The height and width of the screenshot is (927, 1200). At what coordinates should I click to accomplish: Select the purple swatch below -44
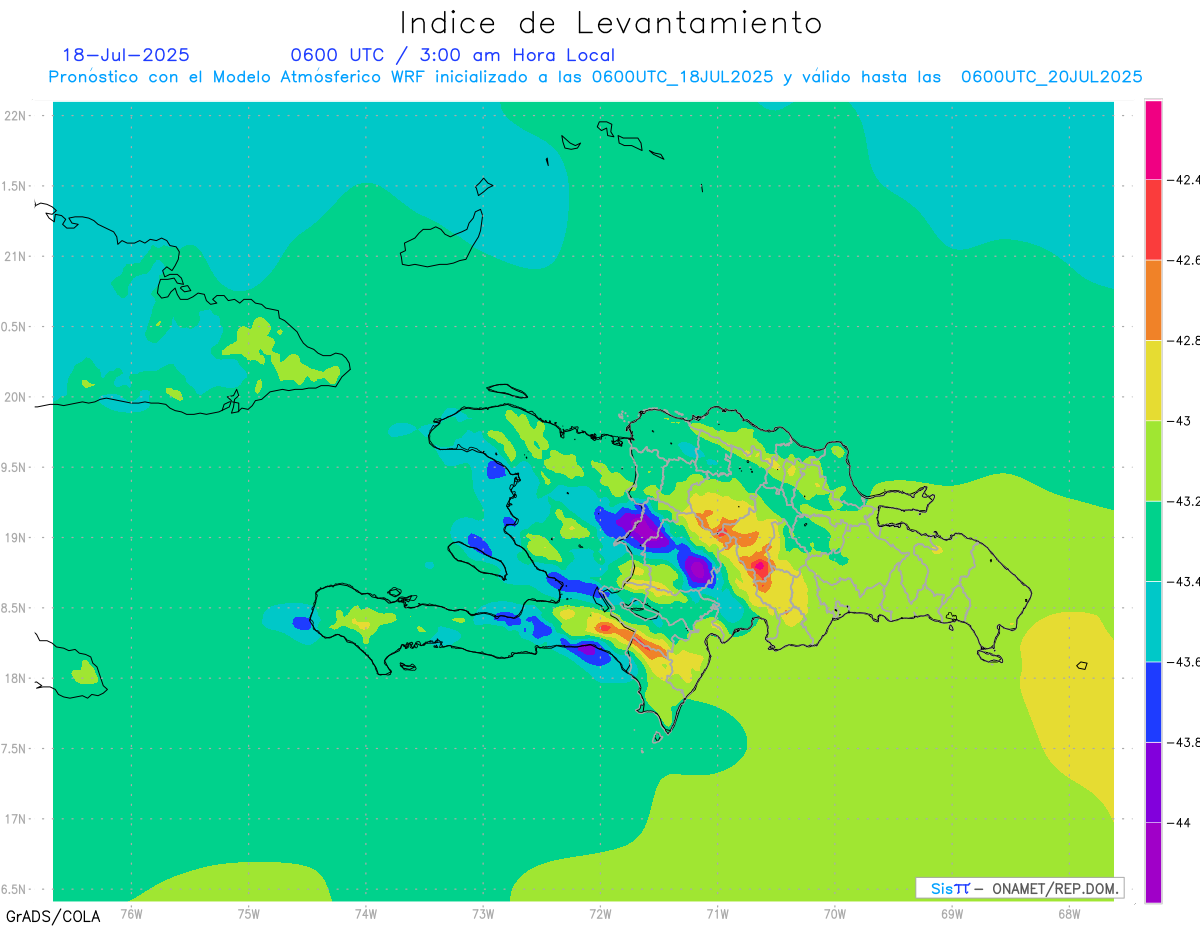click(x=1153, y=862)
